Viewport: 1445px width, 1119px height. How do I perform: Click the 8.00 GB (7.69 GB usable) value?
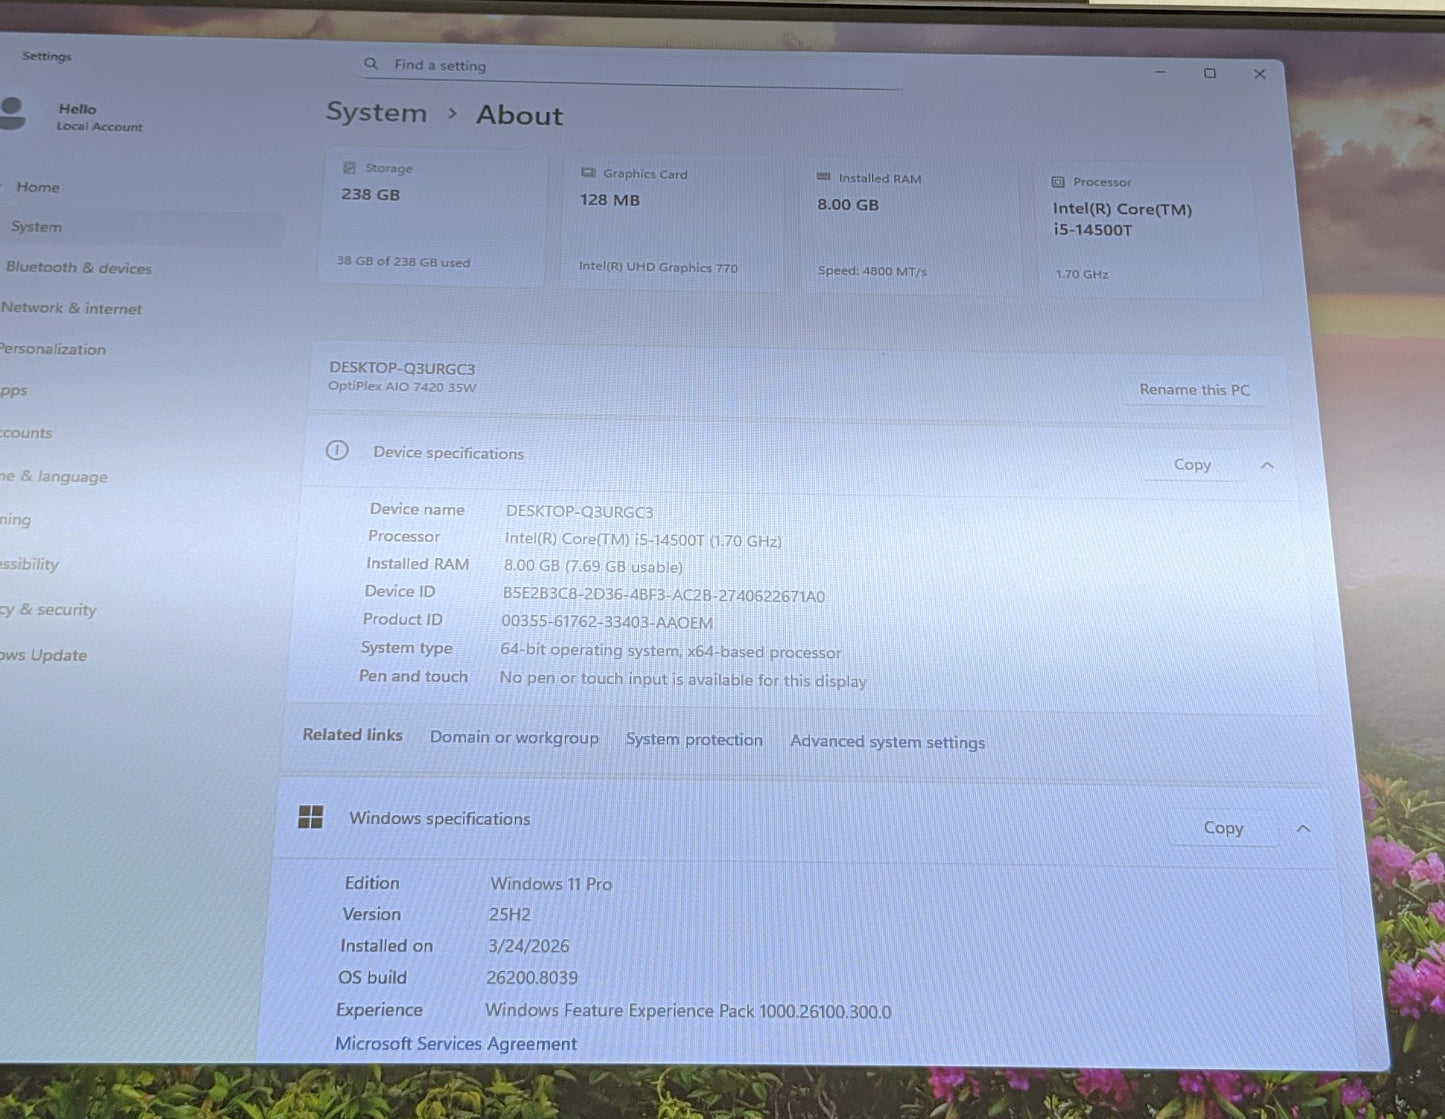(x=593, y=566)
